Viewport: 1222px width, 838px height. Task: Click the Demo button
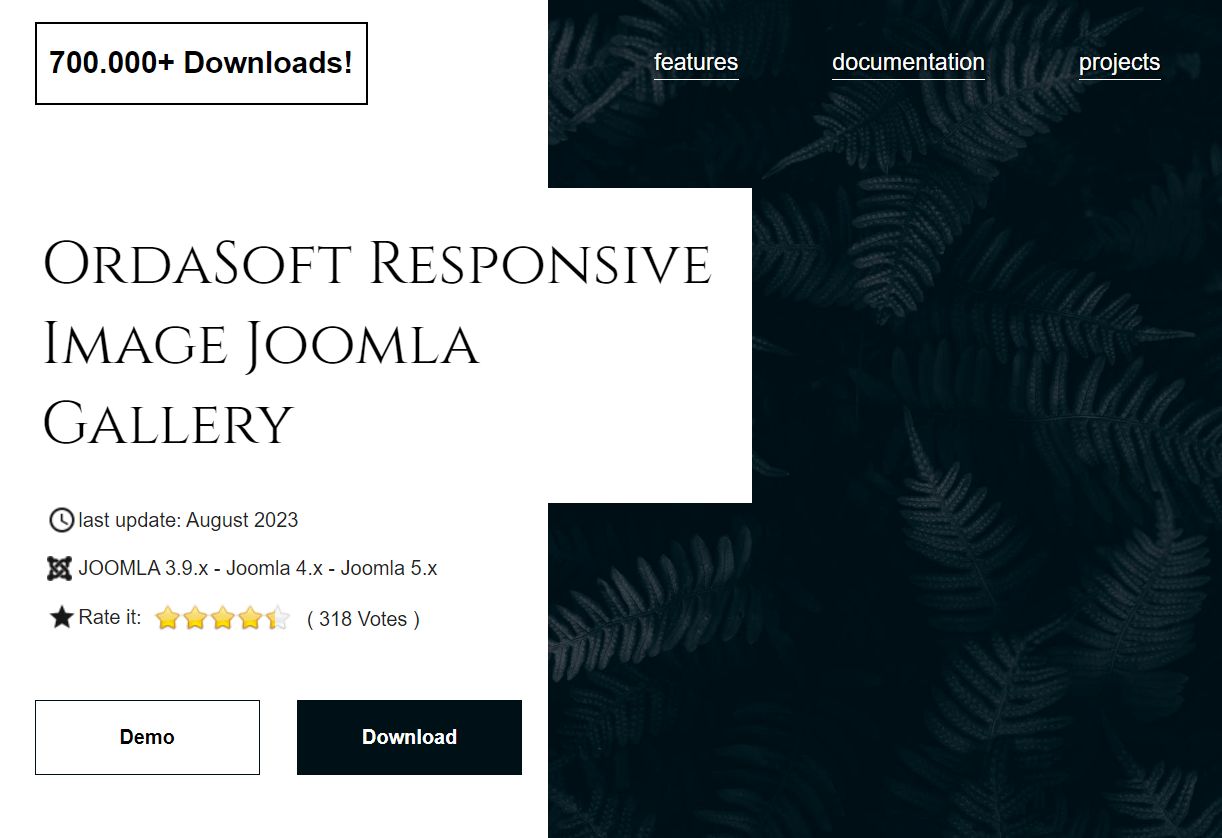click(x=147, y=737)
